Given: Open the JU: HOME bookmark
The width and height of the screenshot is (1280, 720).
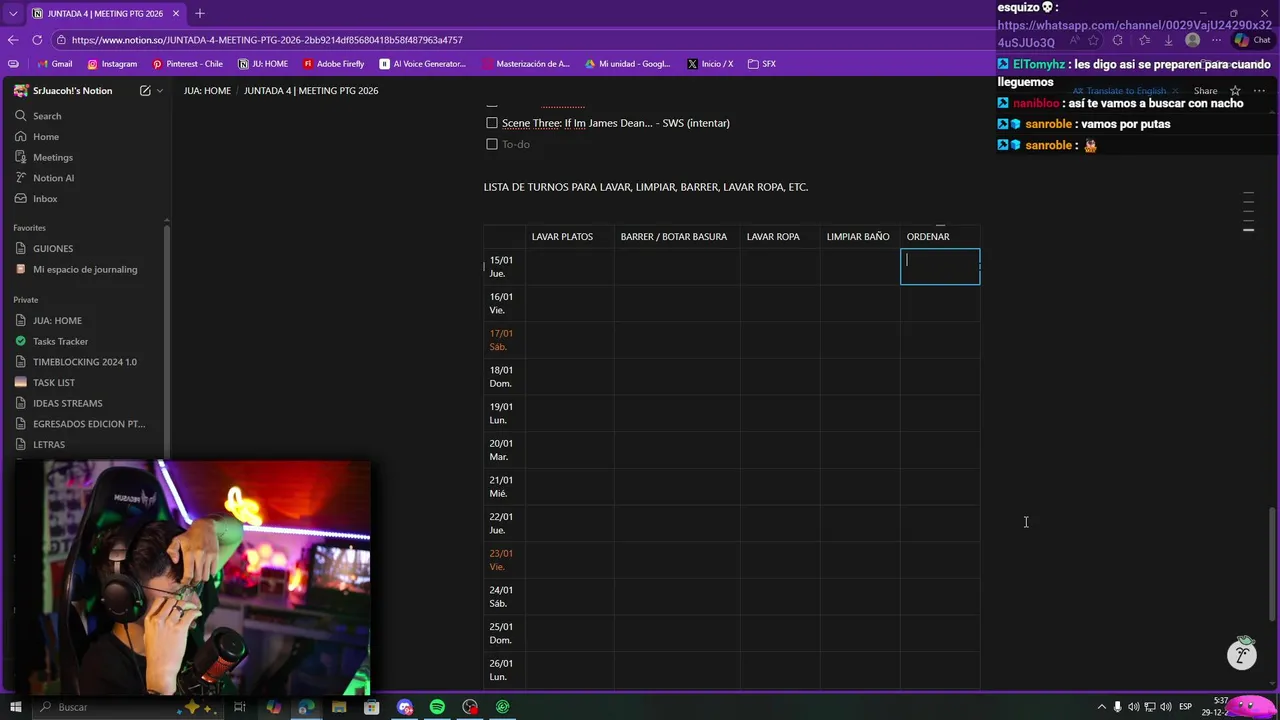Looking at the screenshot, I should (263, 64).
